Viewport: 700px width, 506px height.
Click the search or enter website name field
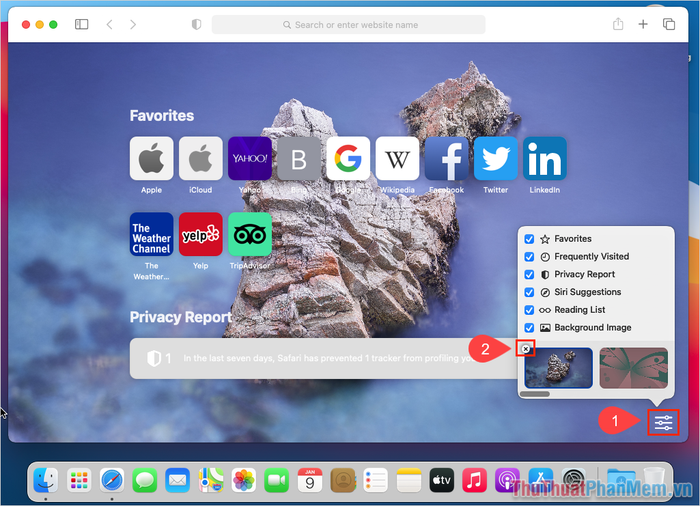(349, 25)
